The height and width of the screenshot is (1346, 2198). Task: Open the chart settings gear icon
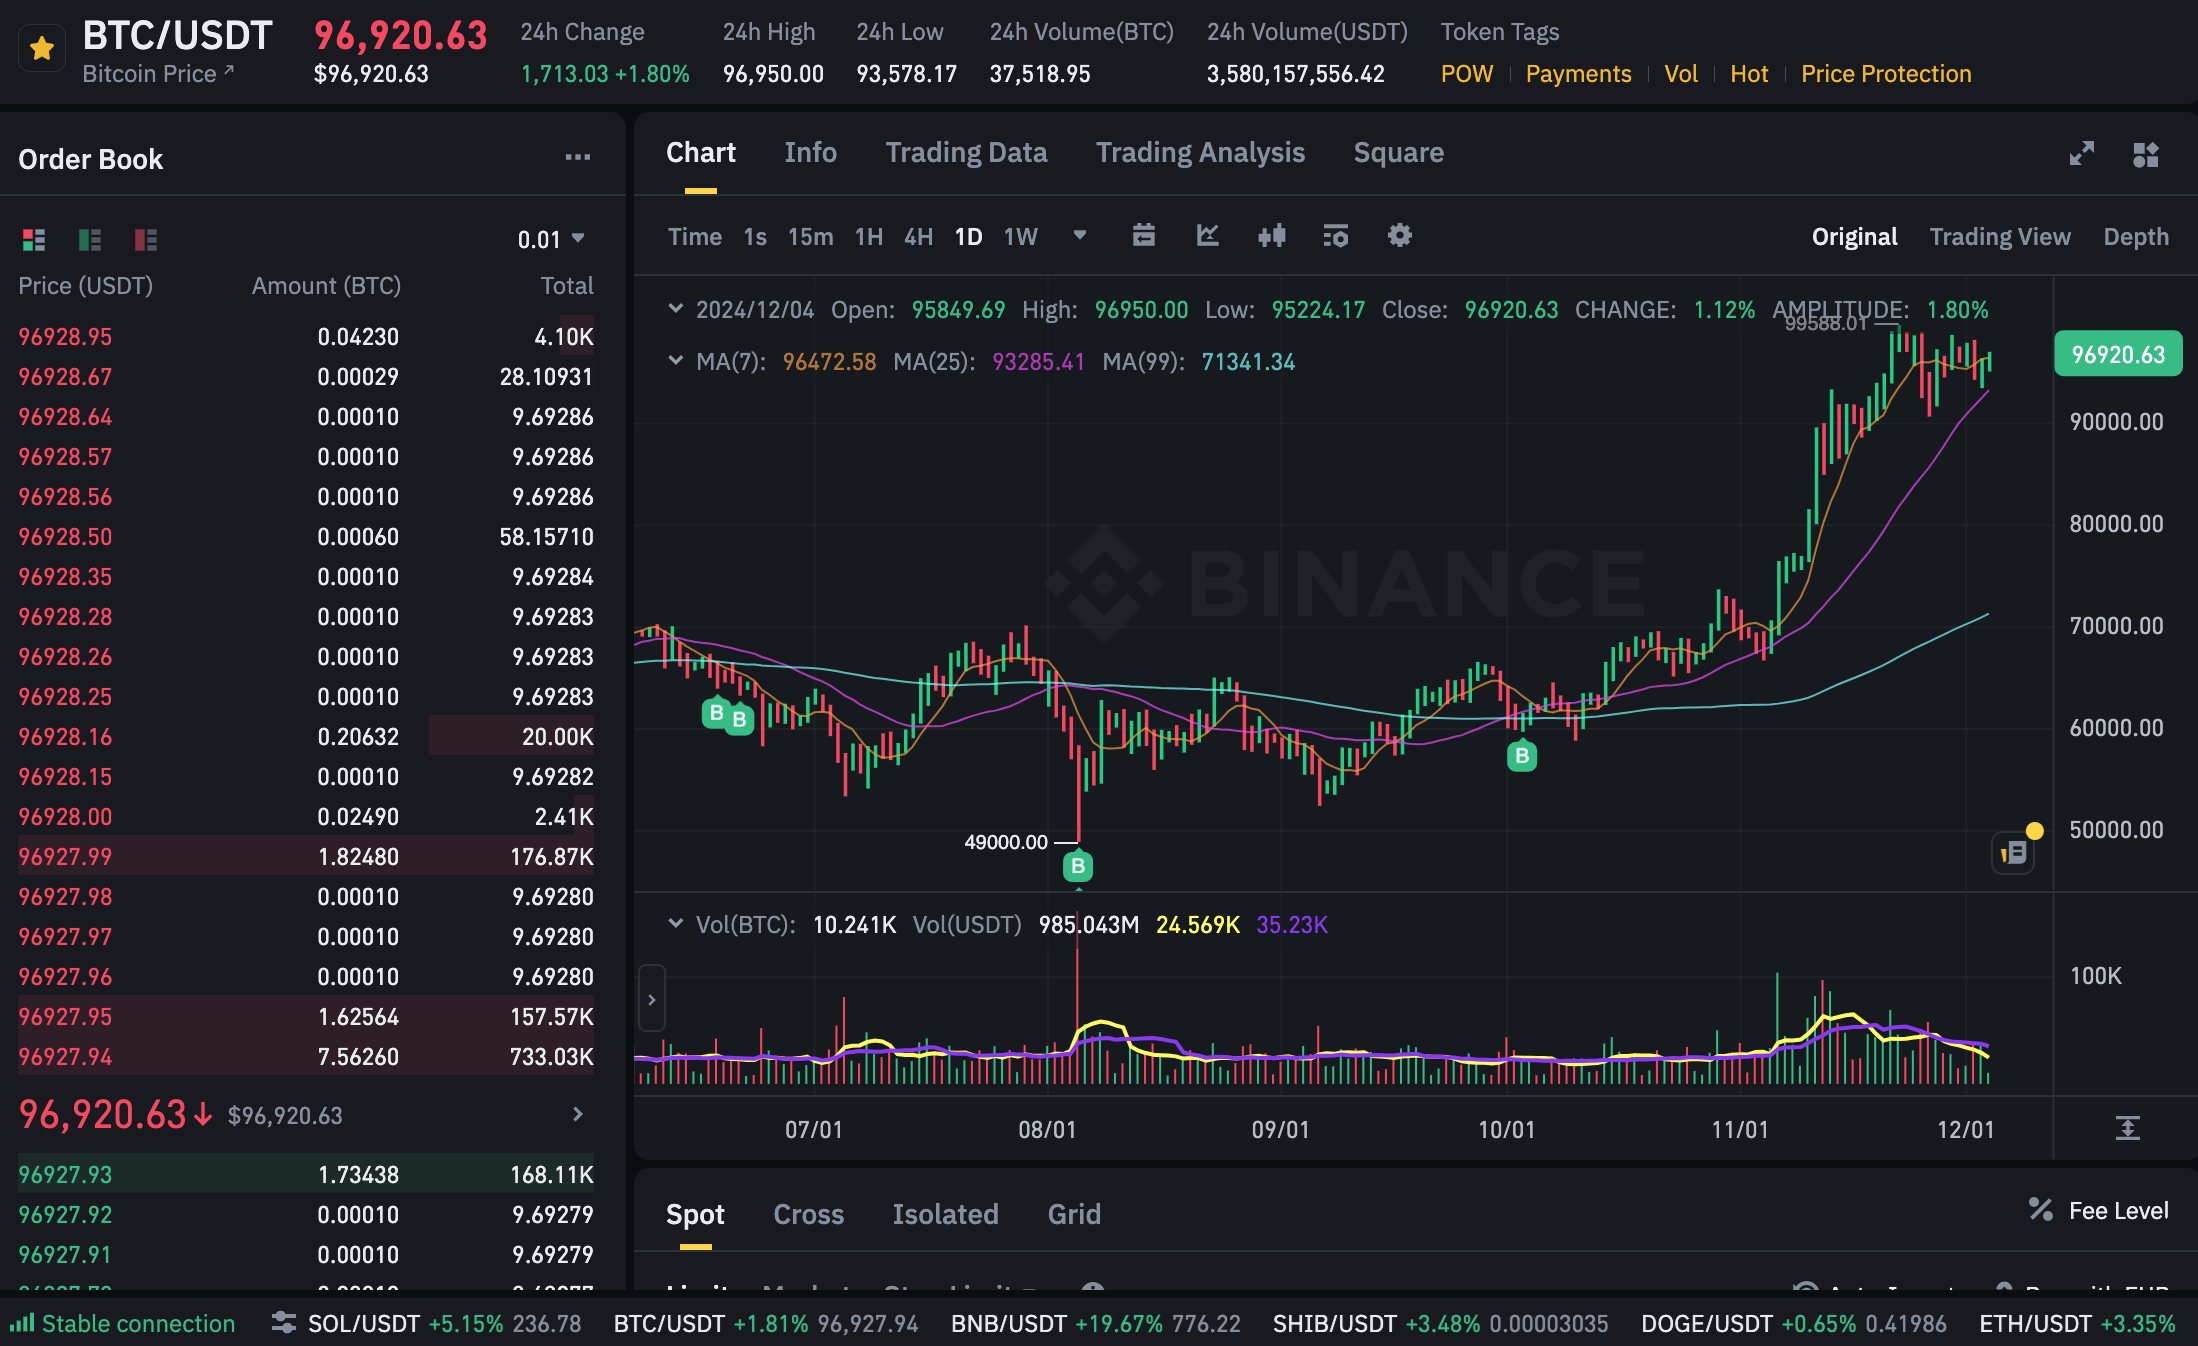coord(1399,236)
